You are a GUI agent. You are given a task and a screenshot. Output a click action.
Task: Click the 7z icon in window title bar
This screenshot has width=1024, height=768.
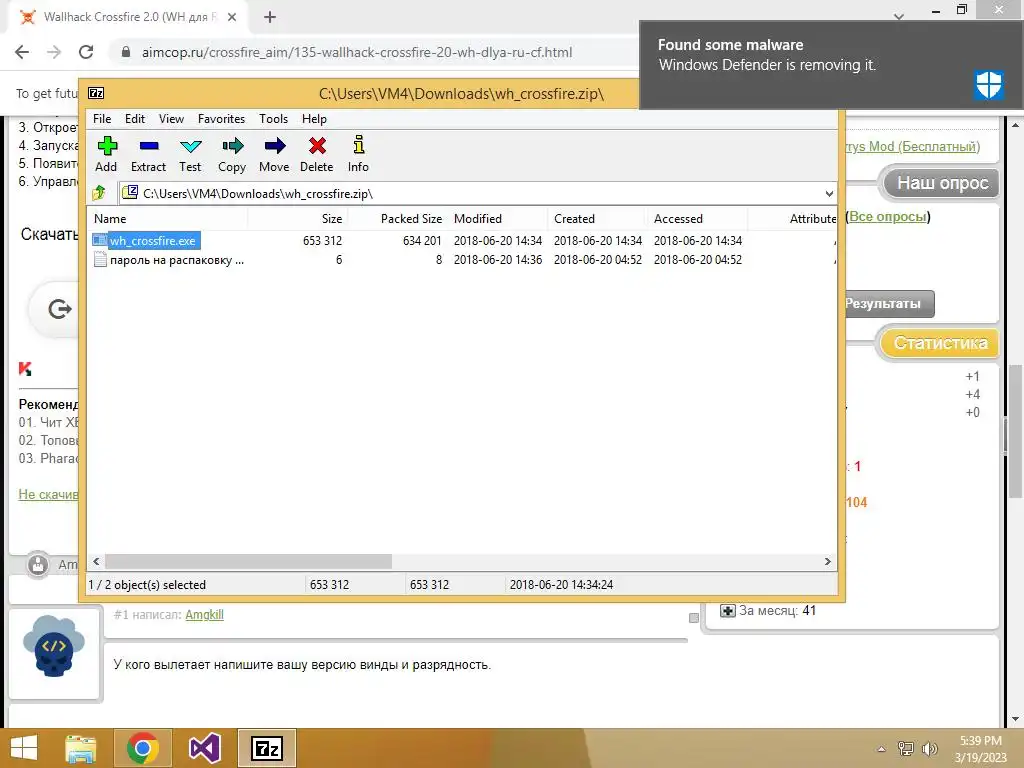pyautogui.click(x=96, y=93)
